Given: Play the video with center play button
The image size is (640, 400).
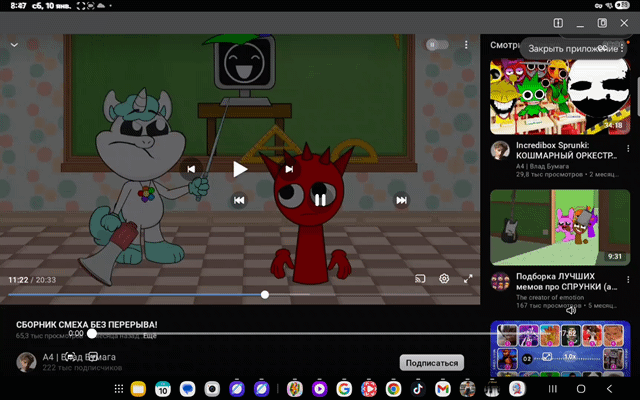Looking at the screenshot, I should [240, 169].
